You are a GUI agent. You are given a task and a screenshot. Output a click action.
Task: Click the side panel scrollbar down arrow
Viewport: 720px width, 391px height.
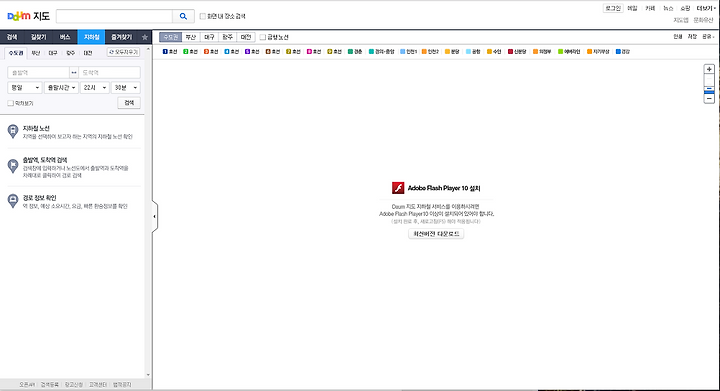click(148, 375)
